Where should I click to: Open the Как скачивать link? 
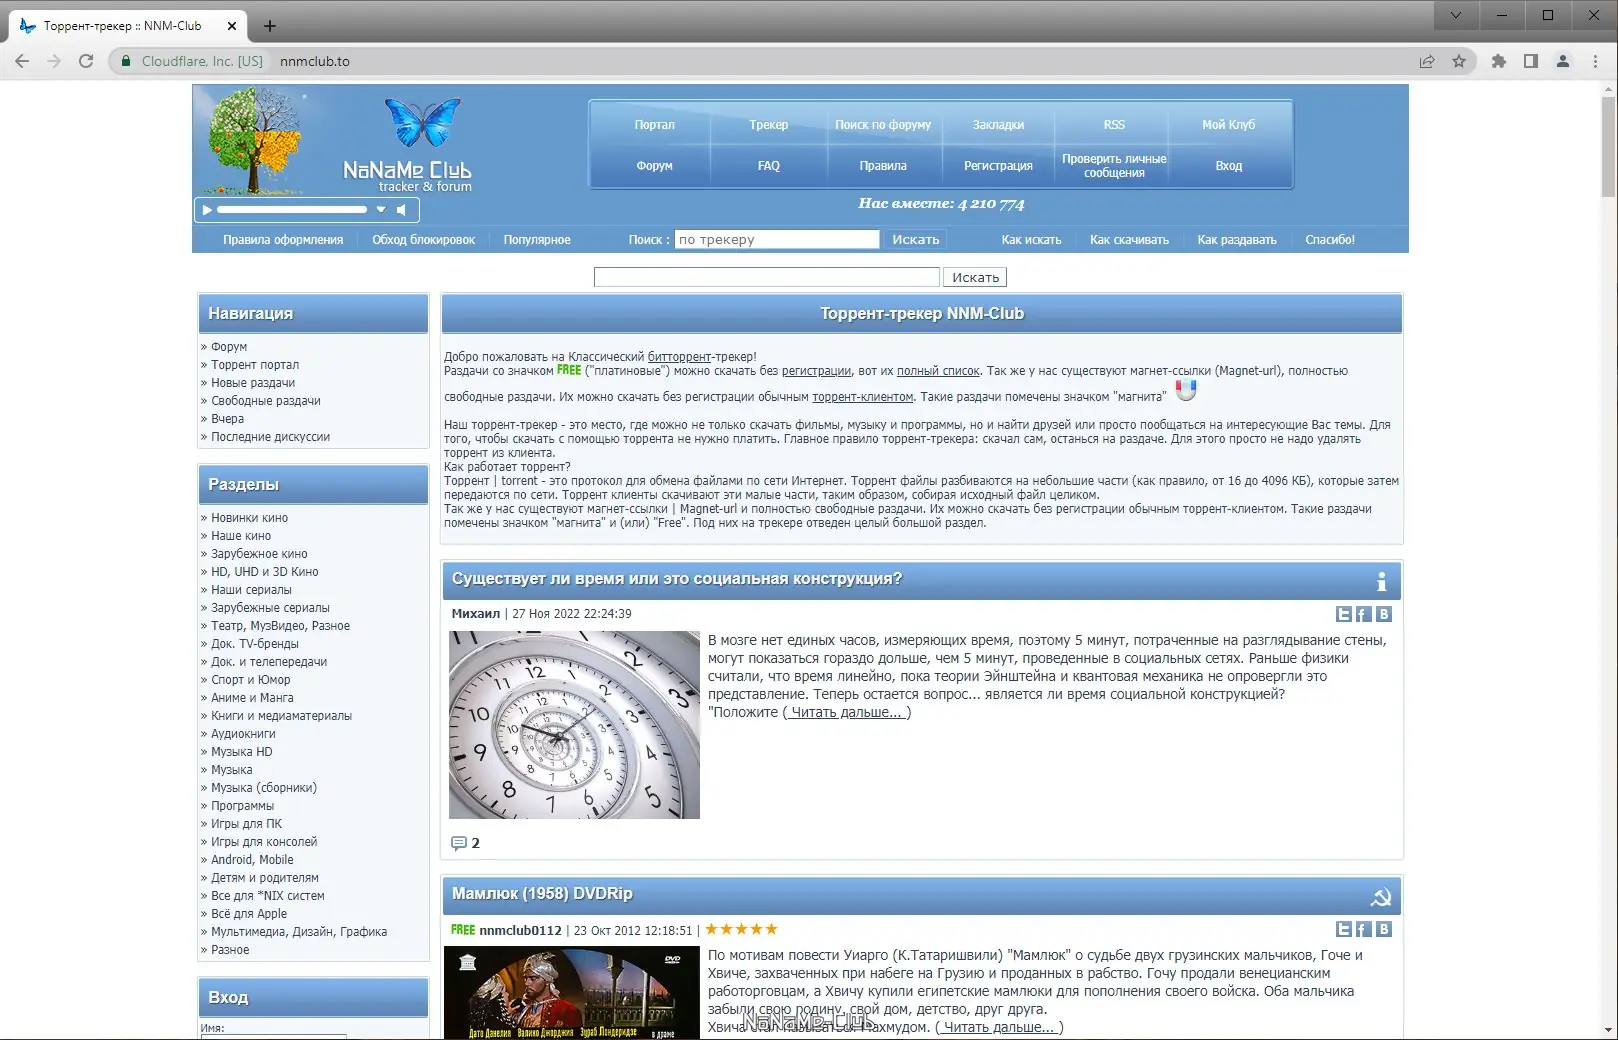[x=1129, y=240]
